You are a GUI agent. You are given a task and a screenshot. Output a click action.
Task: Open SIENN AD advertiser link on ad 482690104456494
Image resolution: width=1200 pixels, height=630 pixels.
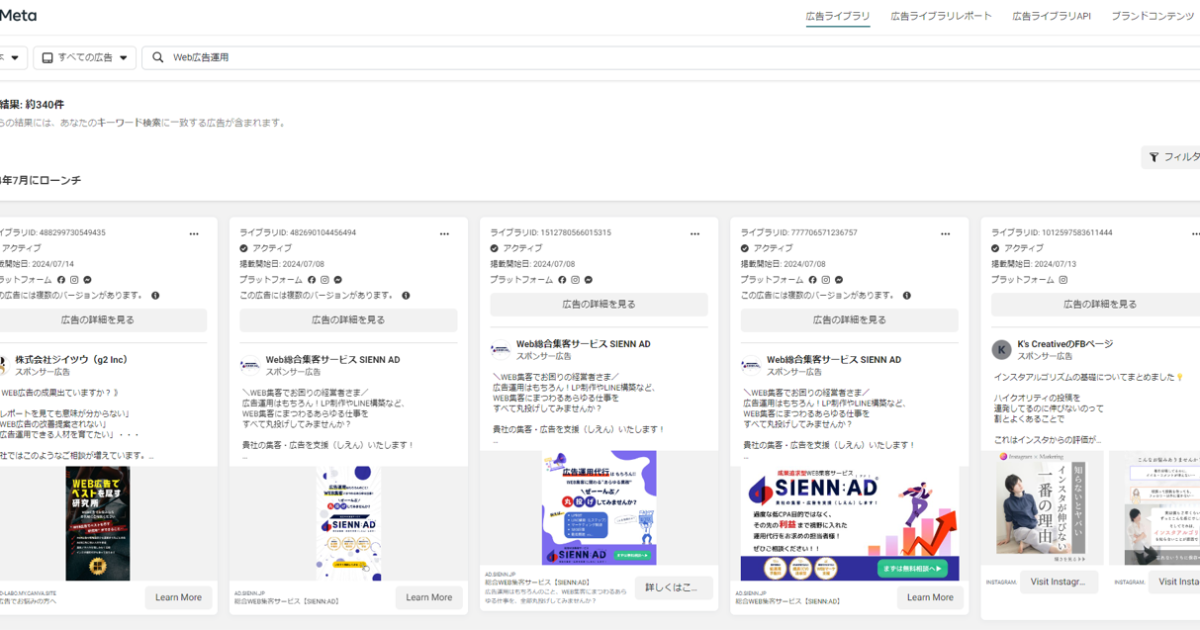[333, 359]
